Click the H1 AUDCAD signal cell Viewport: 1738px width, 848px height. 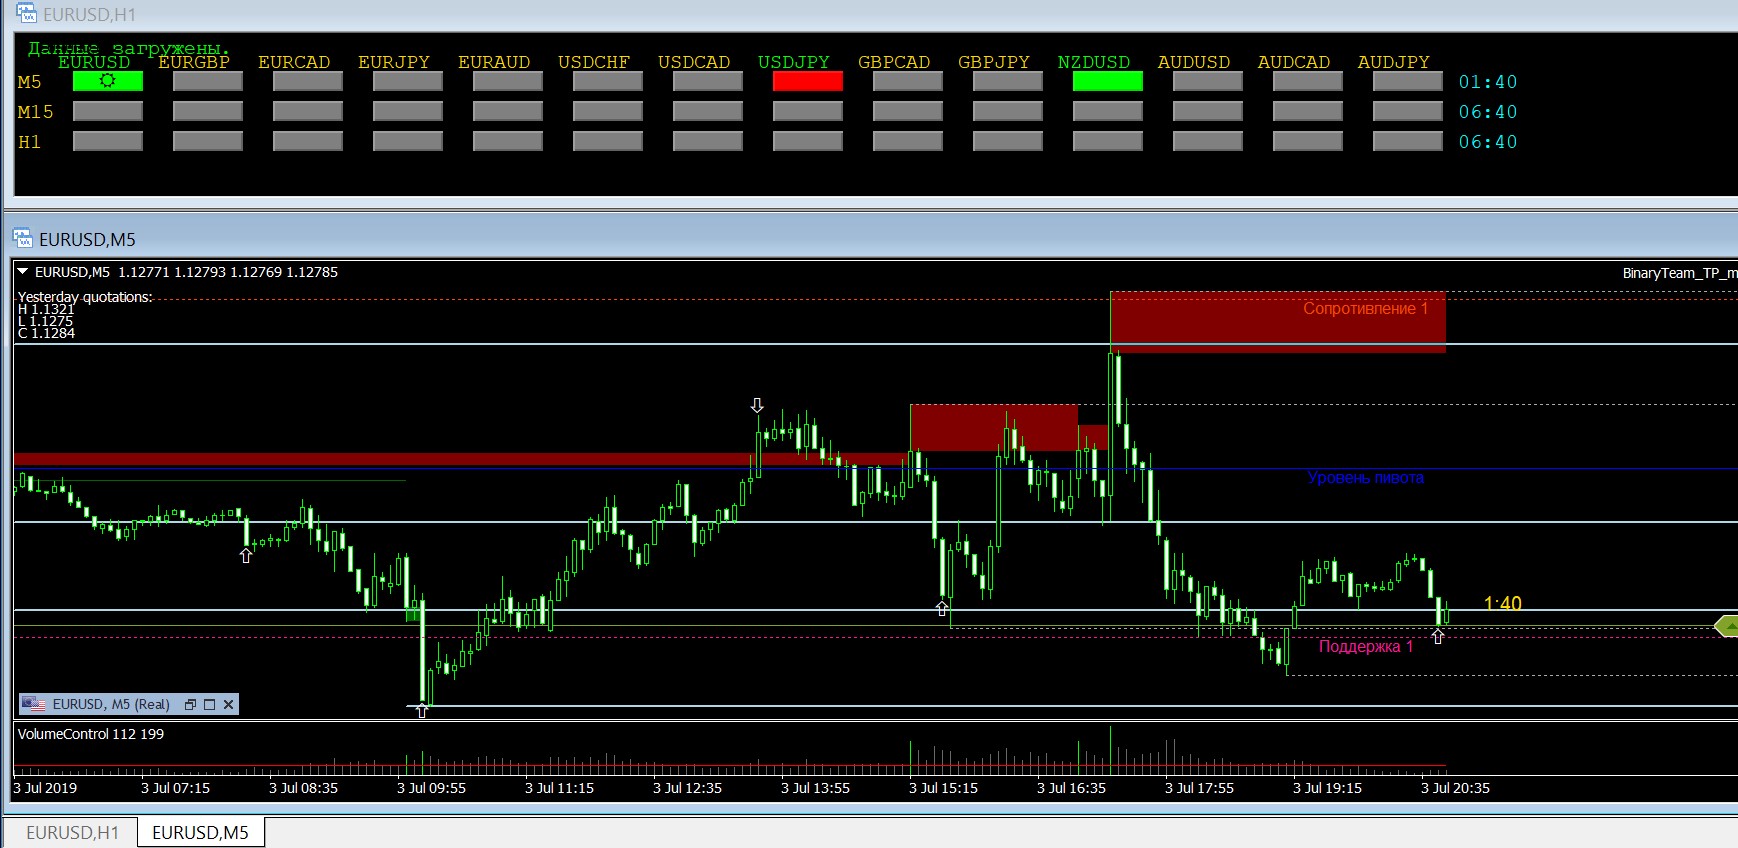pos(1308,141)
